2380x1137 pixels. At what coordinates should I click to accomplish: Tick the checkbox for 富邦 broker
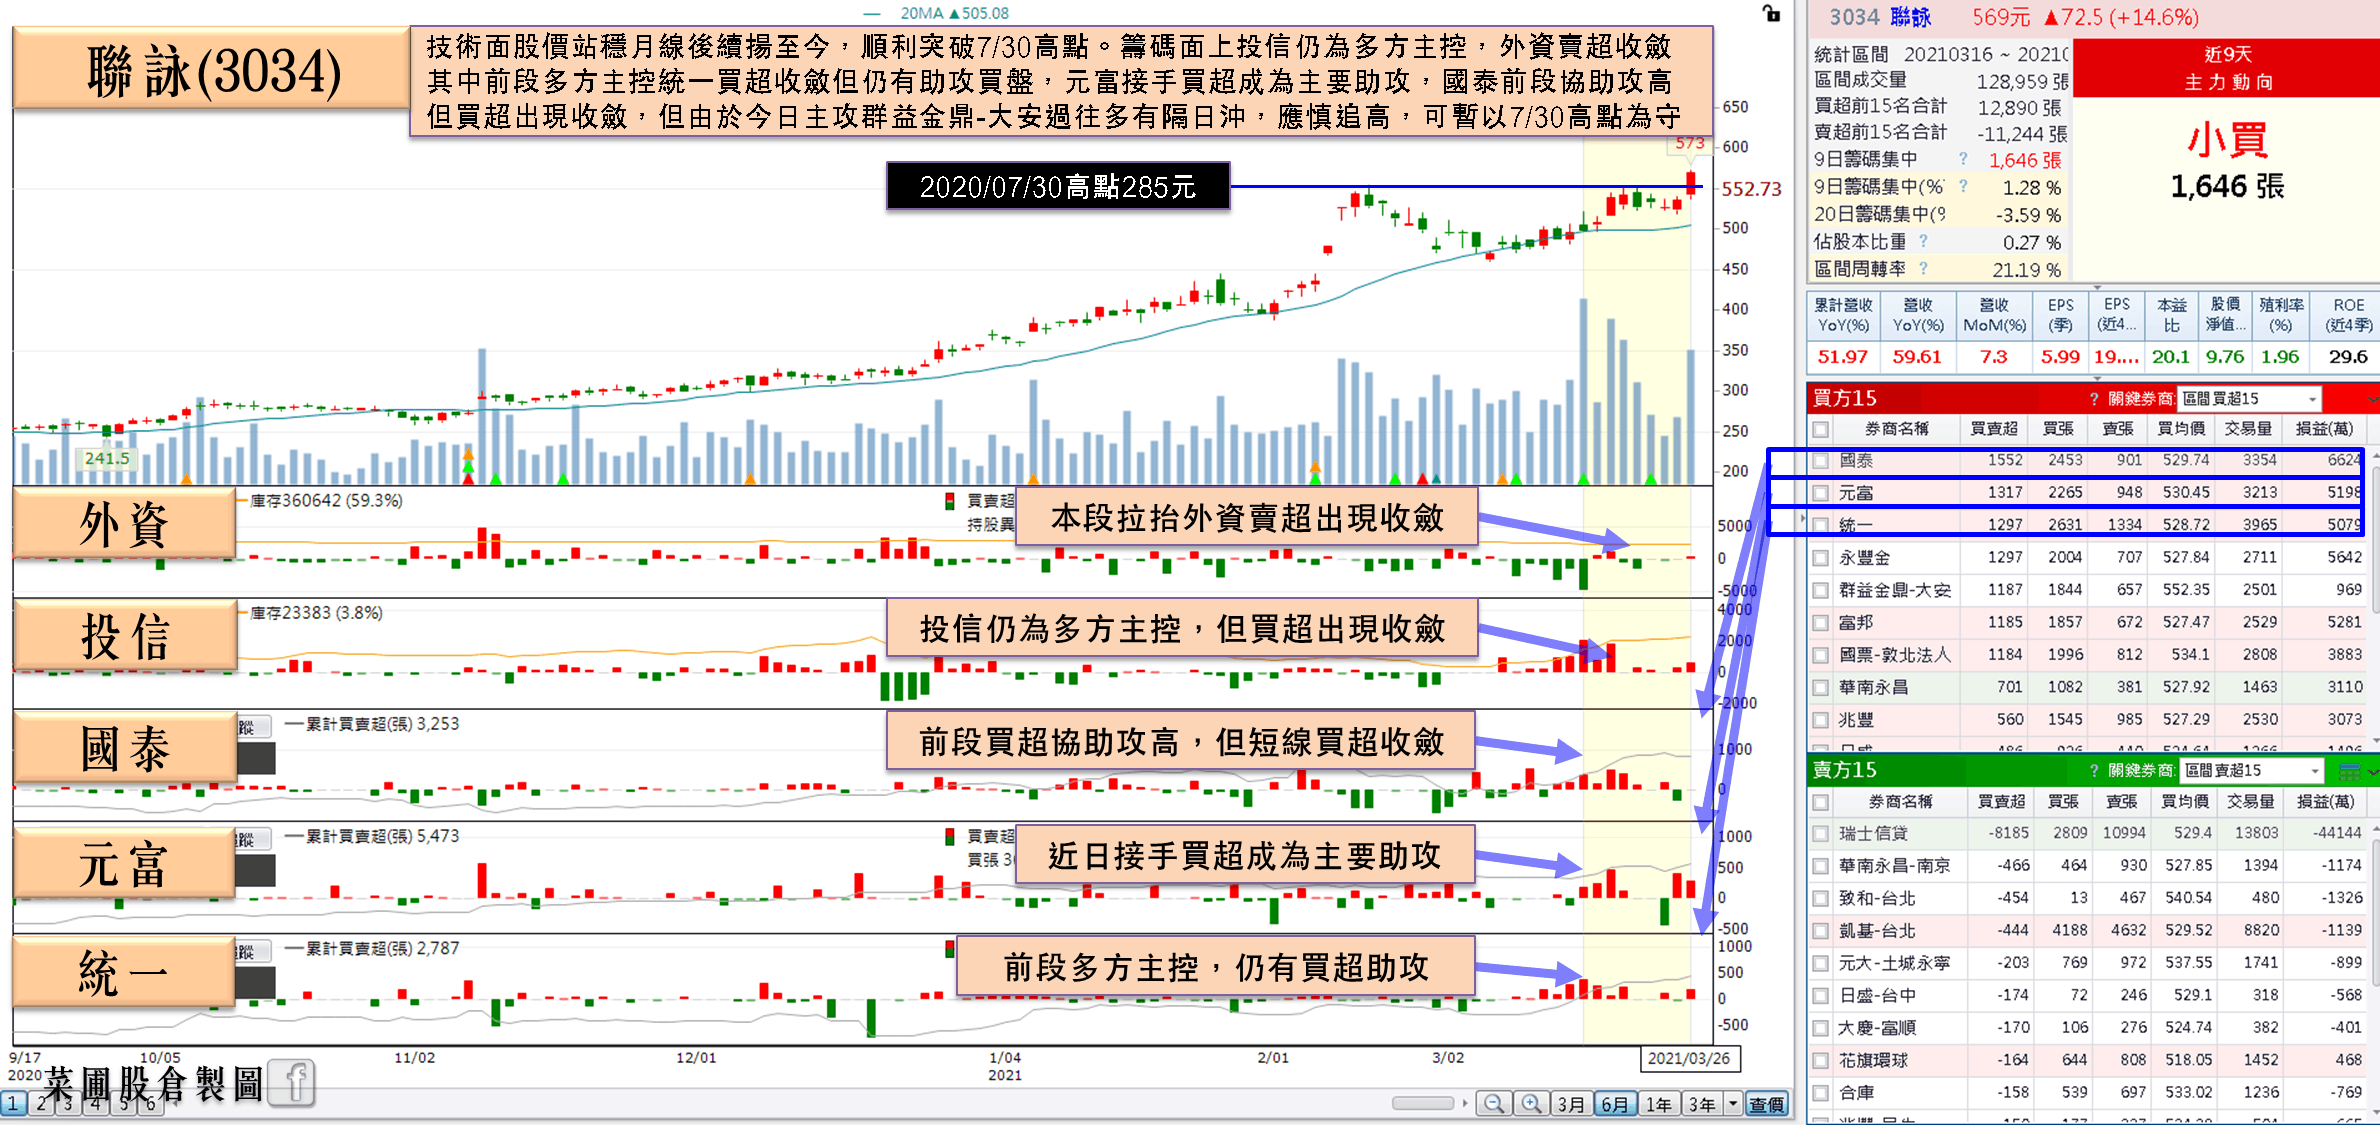coord(1821,623)
